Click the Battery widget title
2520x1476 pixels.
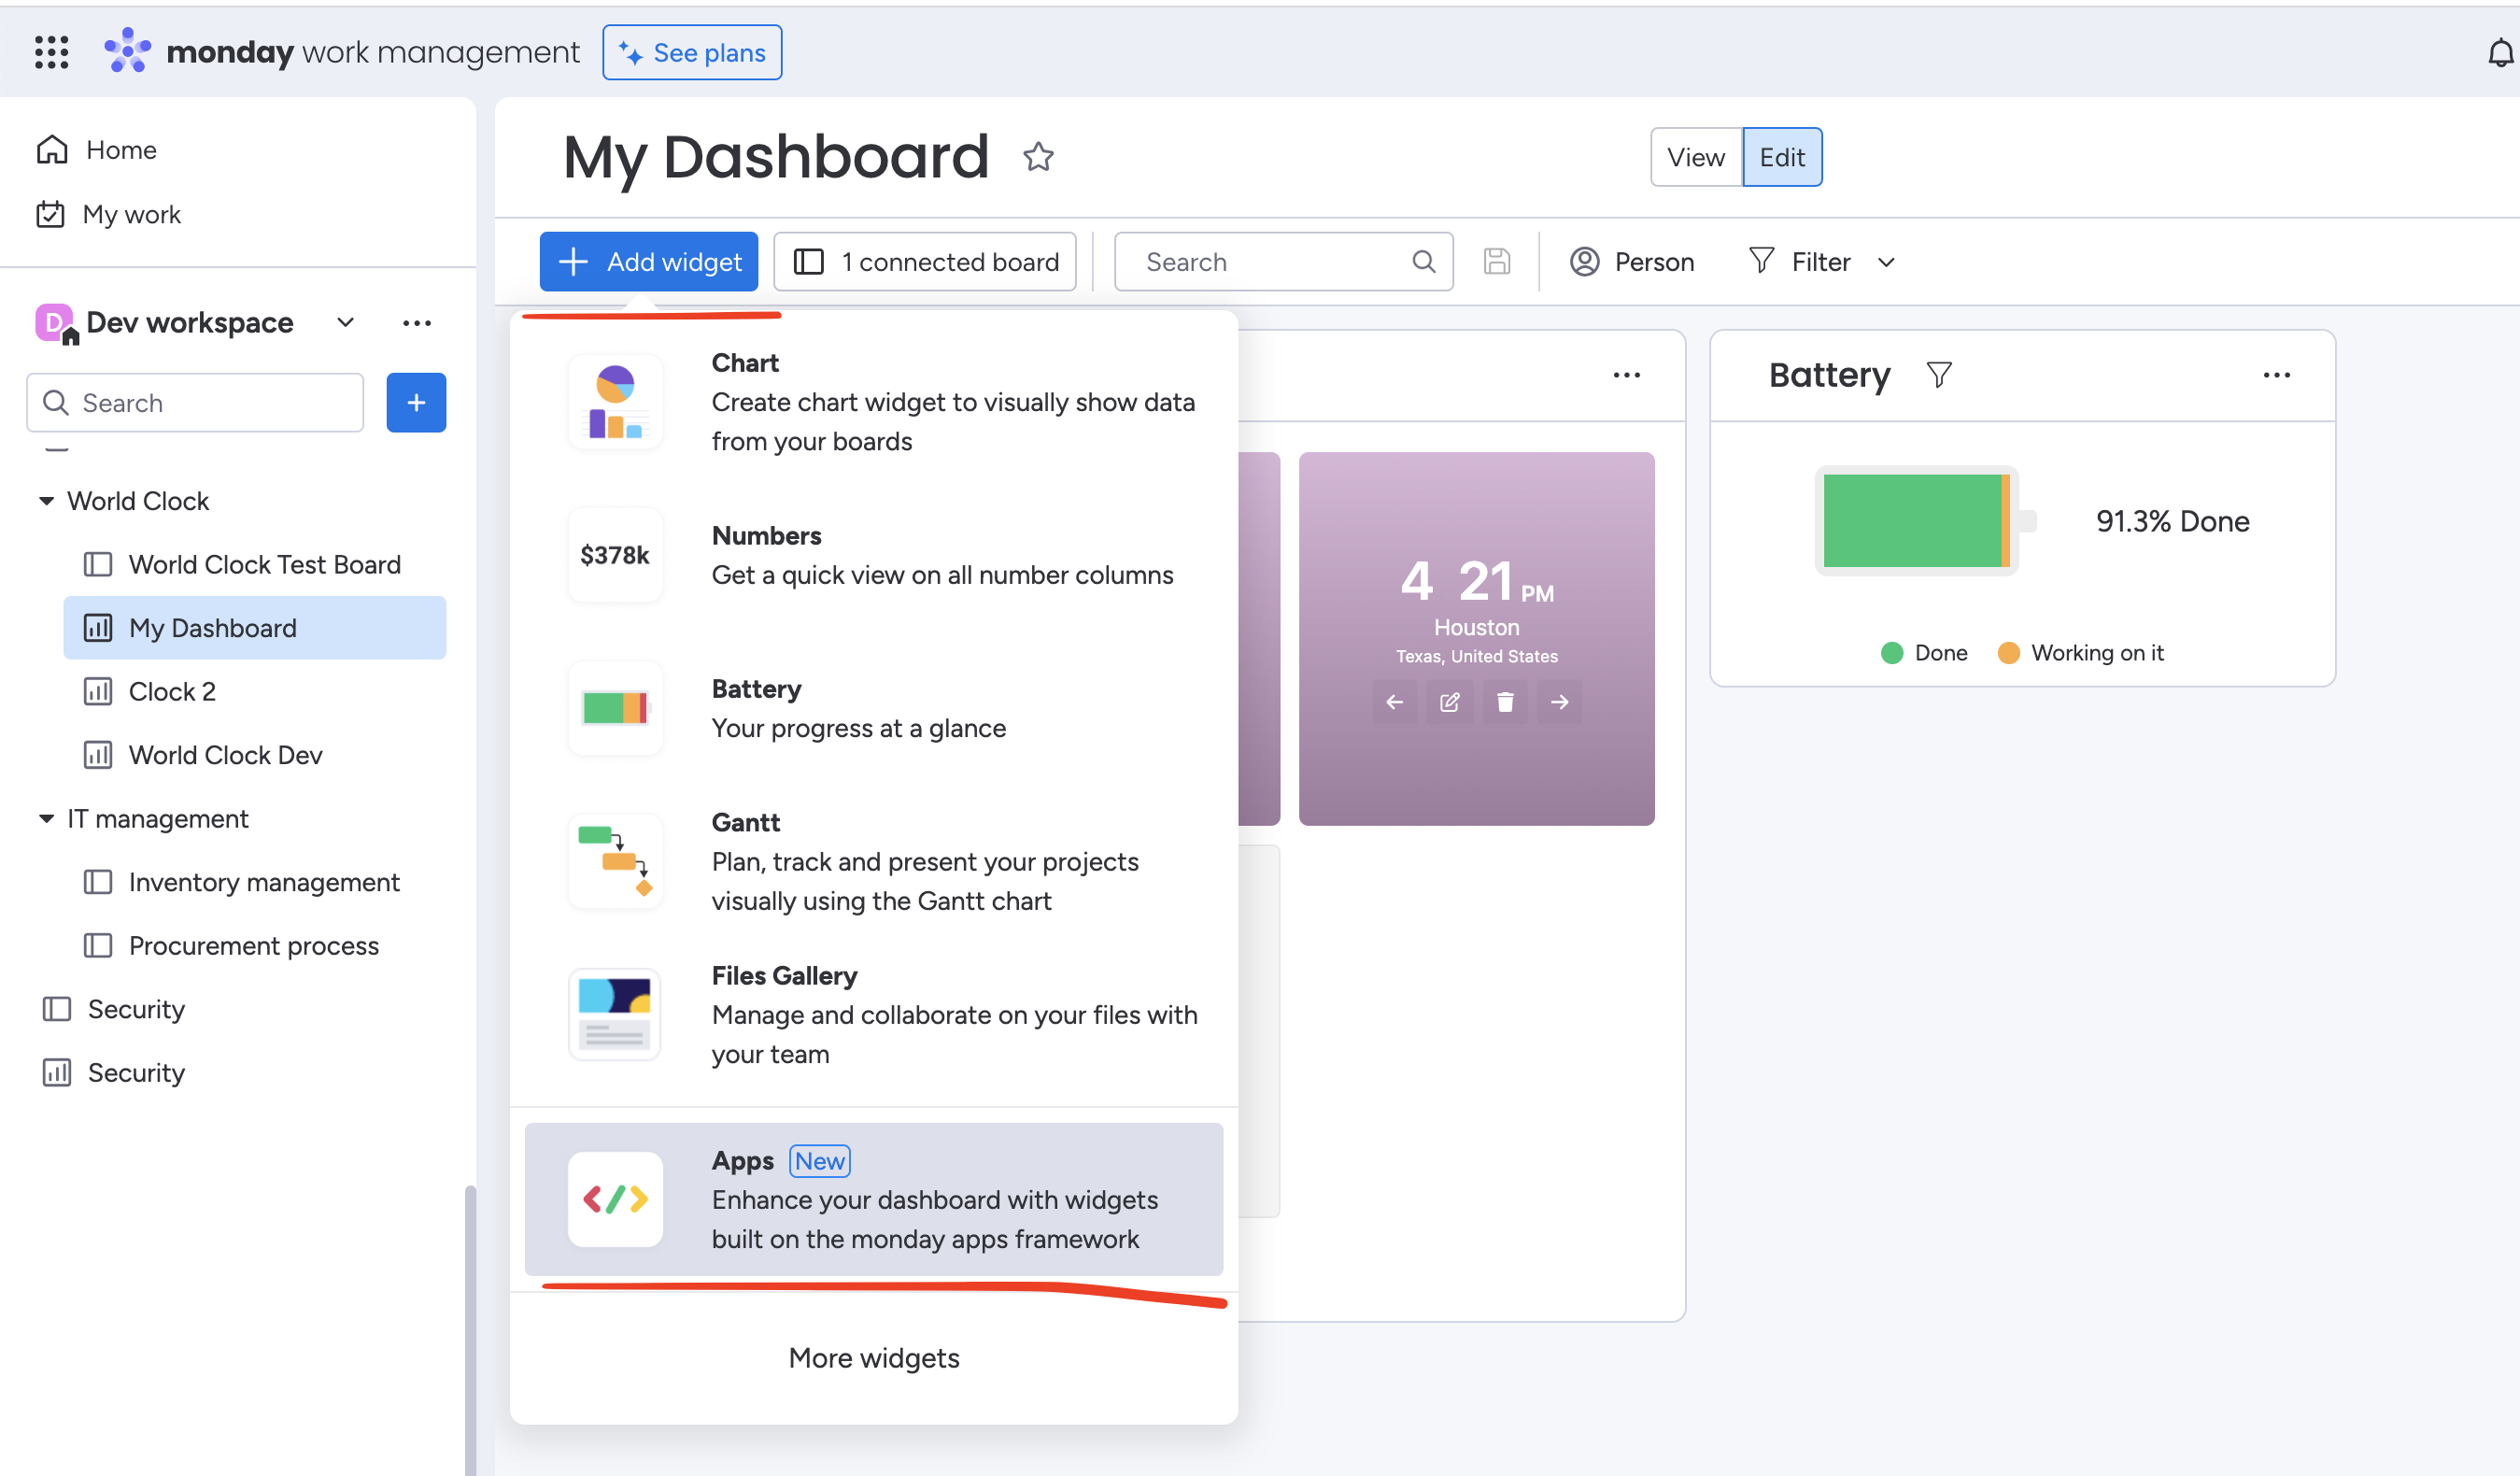click(1829, 375)
